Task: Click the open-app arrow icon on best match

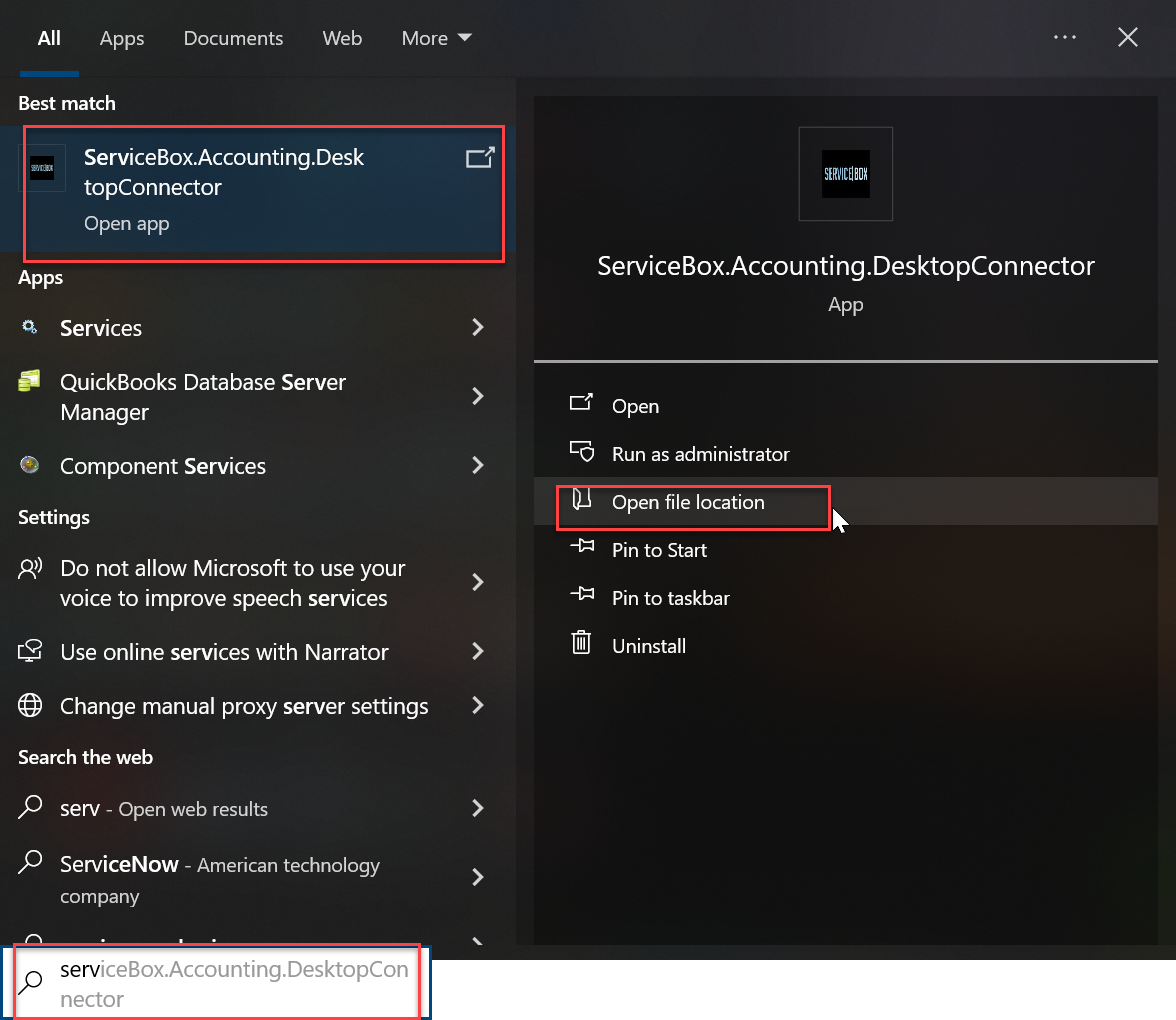Action: (480, 158)
